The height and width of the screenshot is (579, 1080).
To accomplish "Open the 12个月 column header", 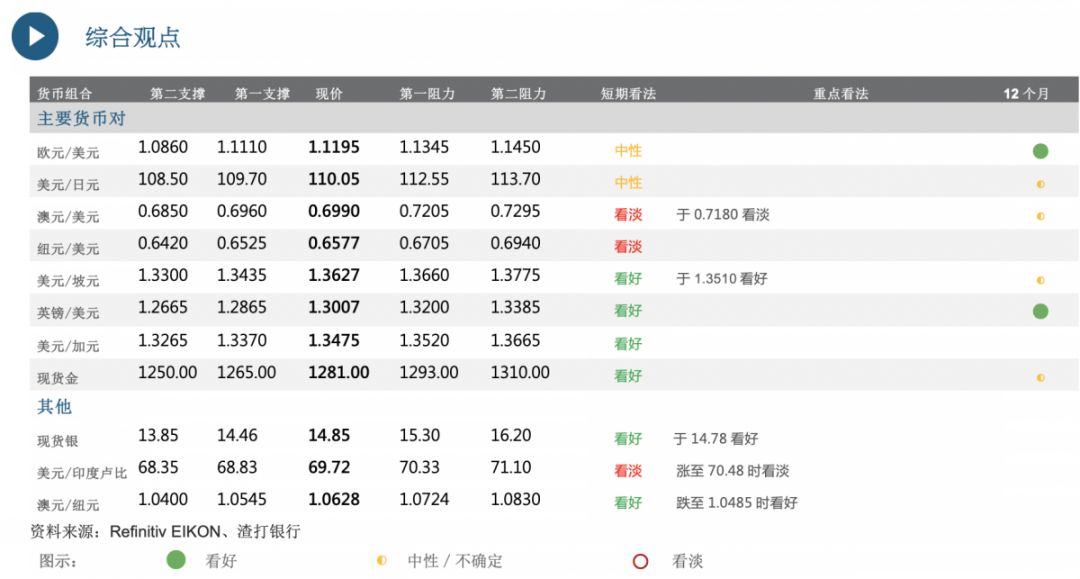I will click(x=1027, y=93).
